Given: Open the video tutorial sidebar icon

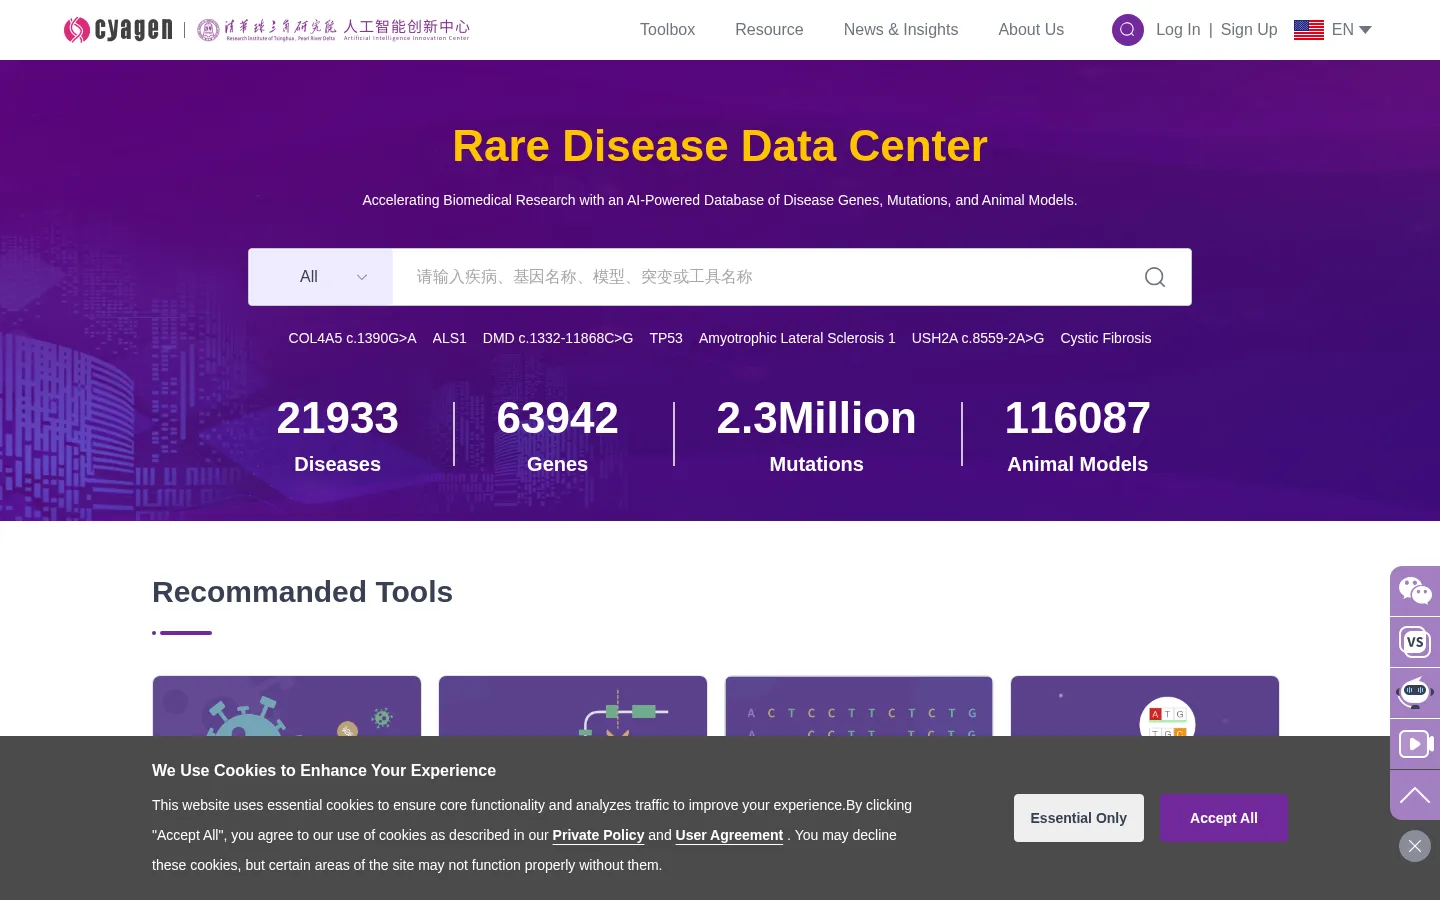Looking at the screenshot, I should pyautogui.click(x=1415, y=744).
